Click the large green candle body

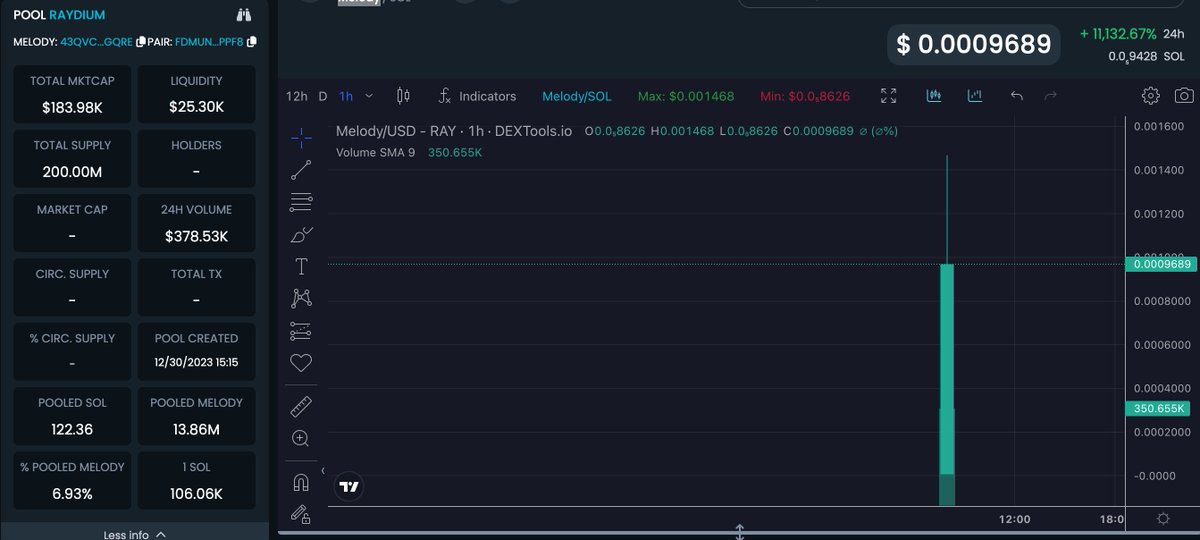tap(947, 369)
